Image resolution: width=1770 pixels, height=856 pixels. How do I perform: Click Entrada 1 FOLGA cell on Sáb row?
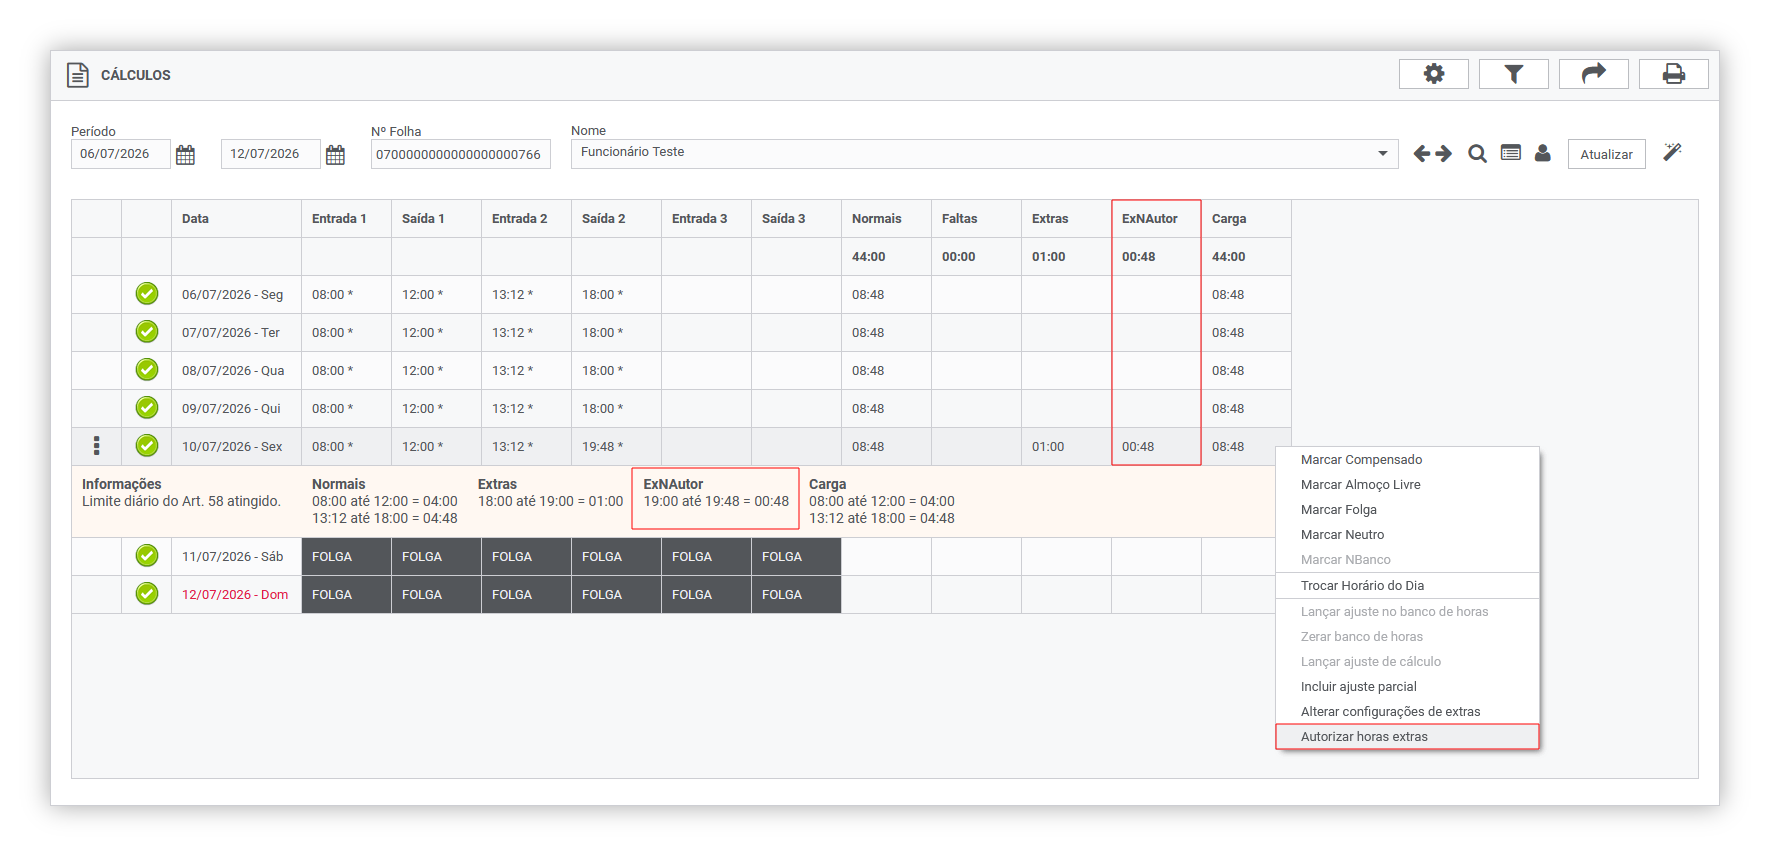tap(346, 557)
